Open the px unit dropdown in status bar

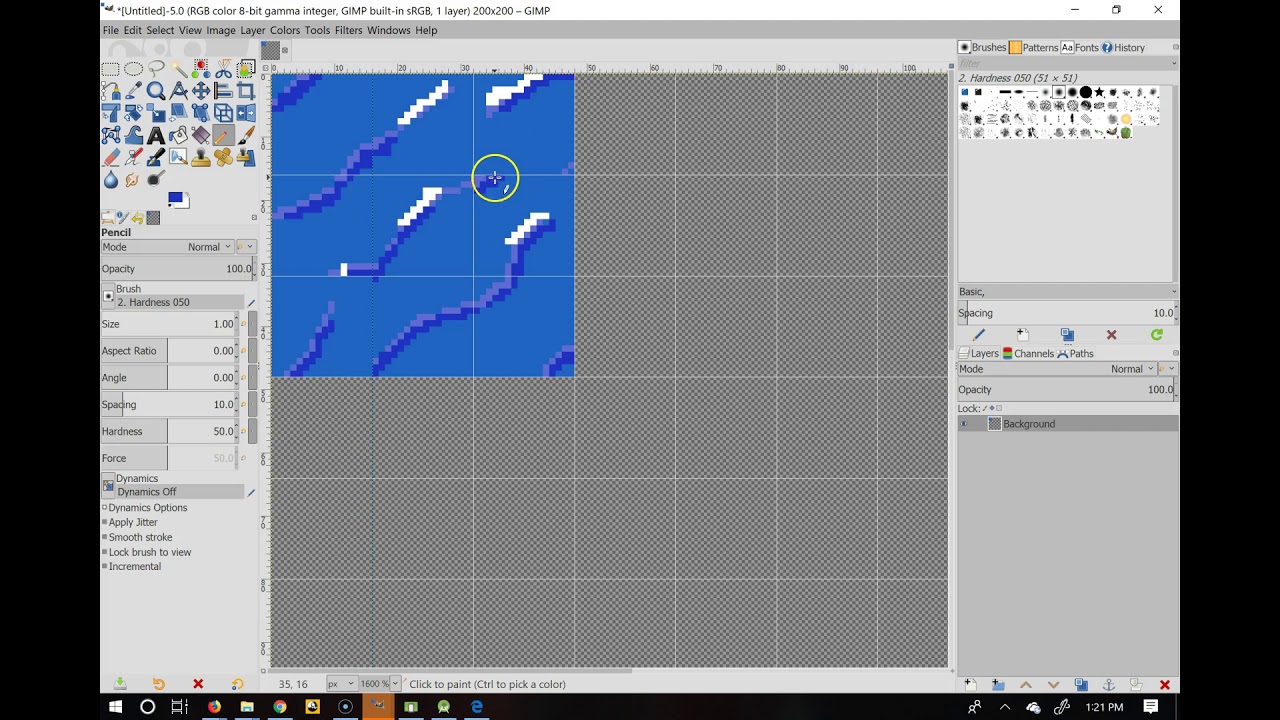(340, 684)
